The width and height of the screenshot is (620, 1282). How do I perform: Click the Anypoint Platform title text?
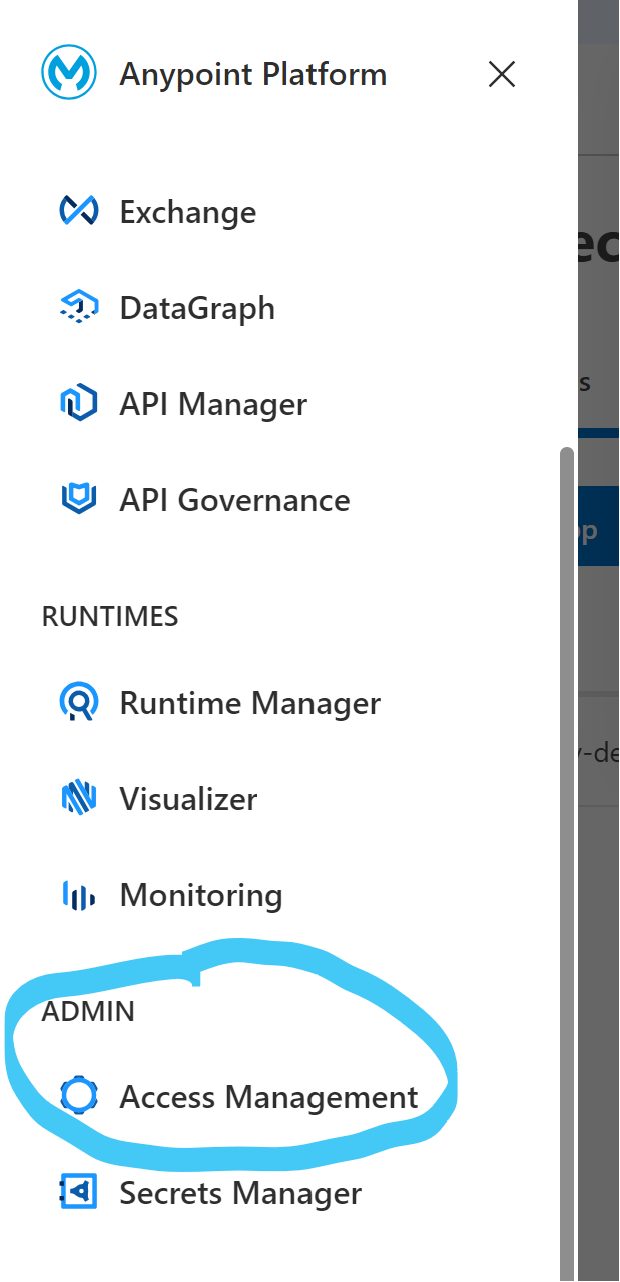[x=253, y=75]
